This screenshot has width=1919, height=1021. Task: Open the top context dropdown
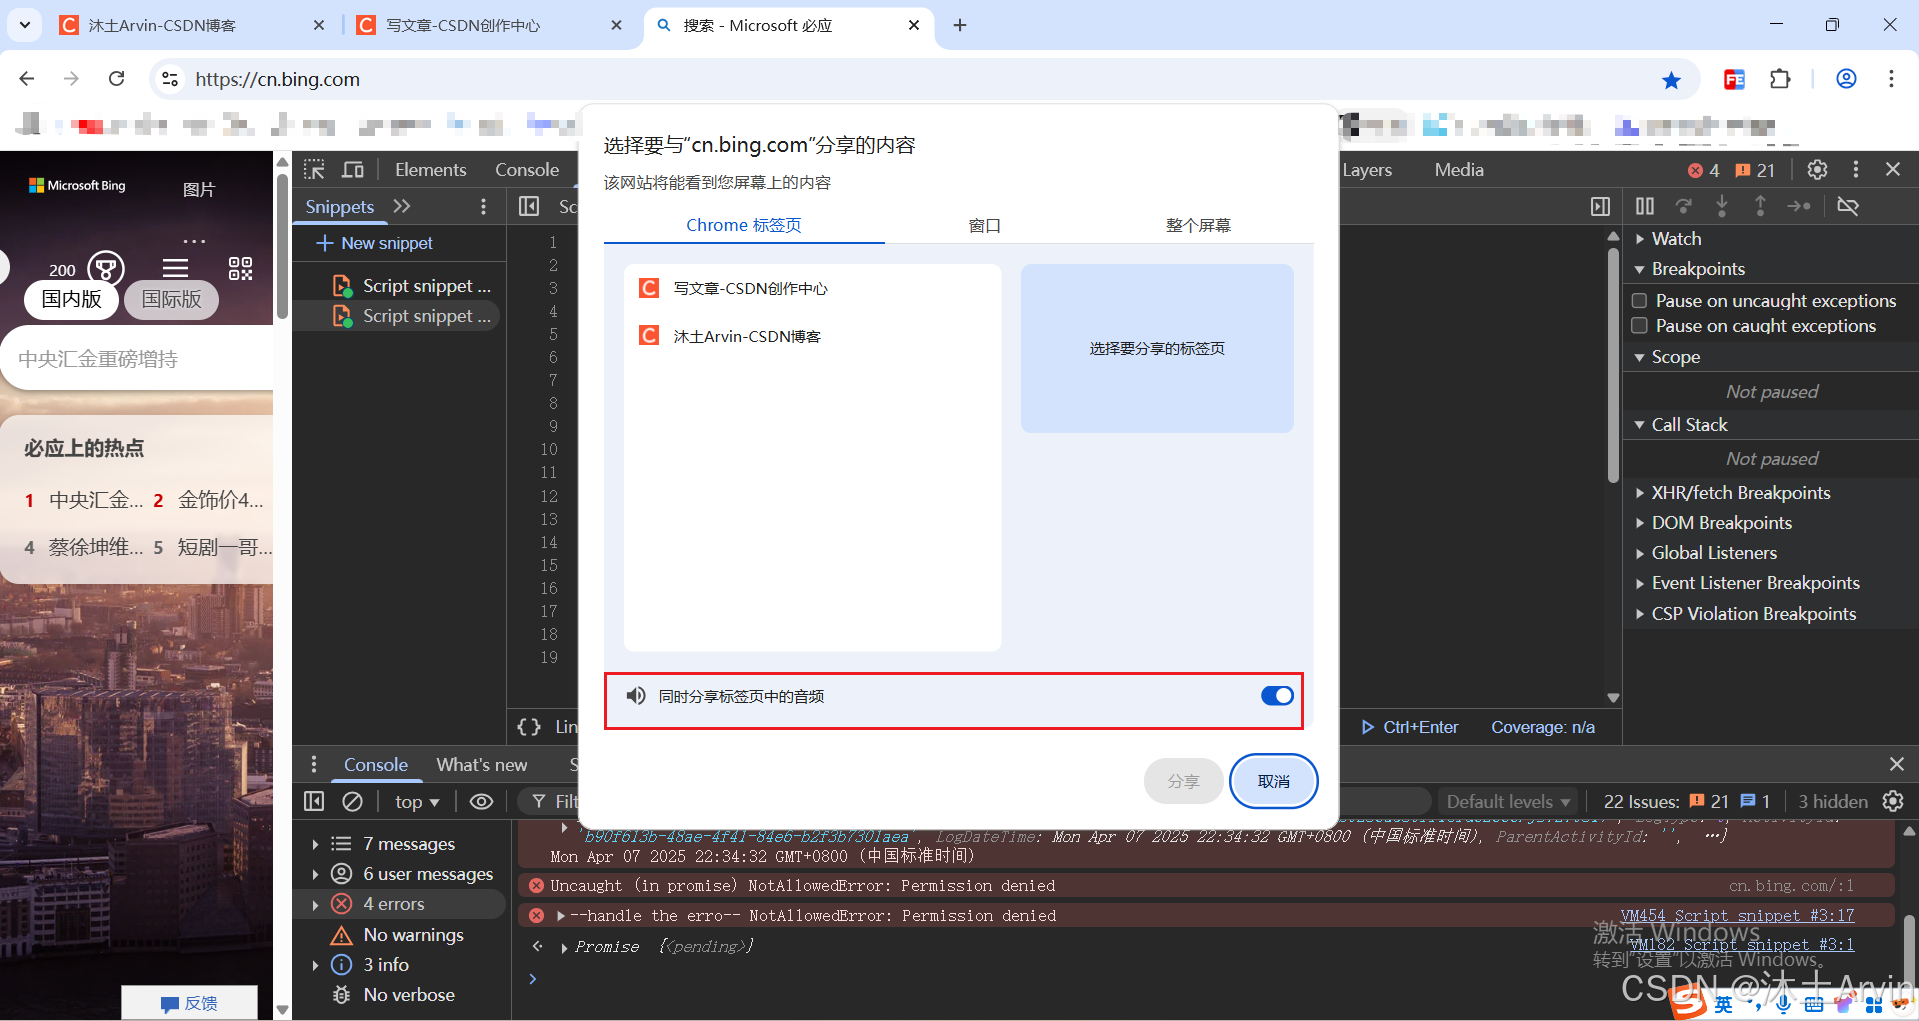(x=417, y=801)
